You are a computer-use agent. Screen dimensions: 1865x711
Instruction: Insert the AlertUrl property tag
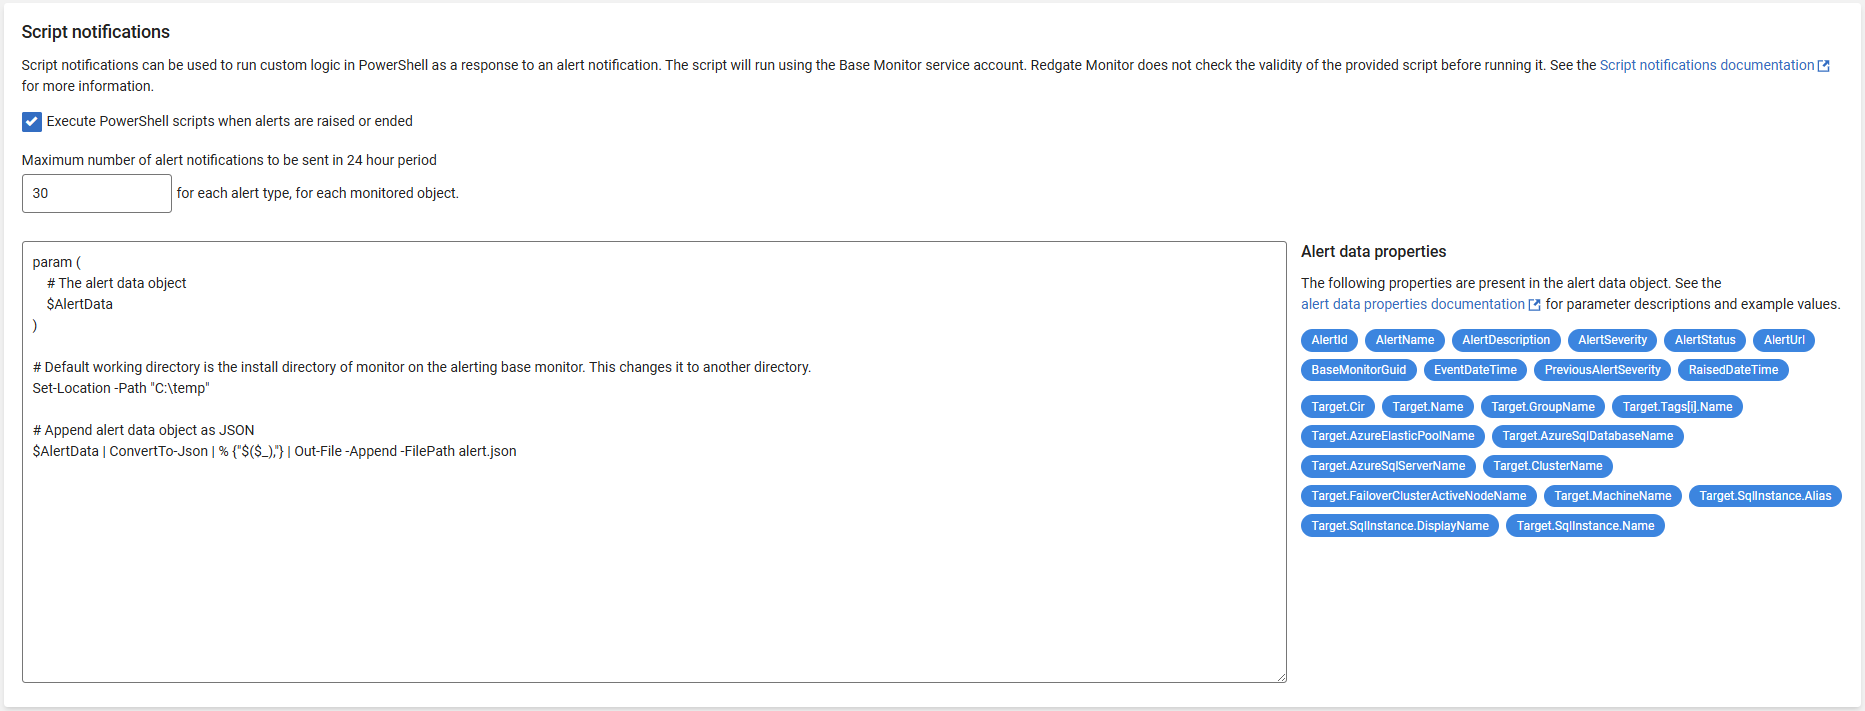pos(1783,341)
